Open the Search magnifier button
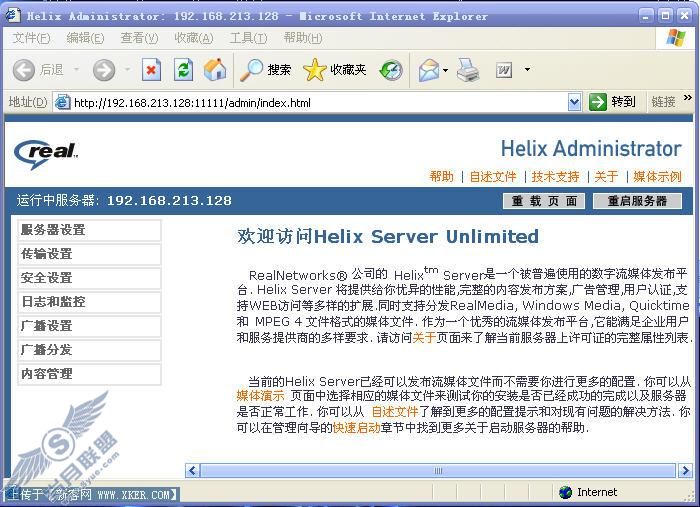 click(x=266, y=70)
